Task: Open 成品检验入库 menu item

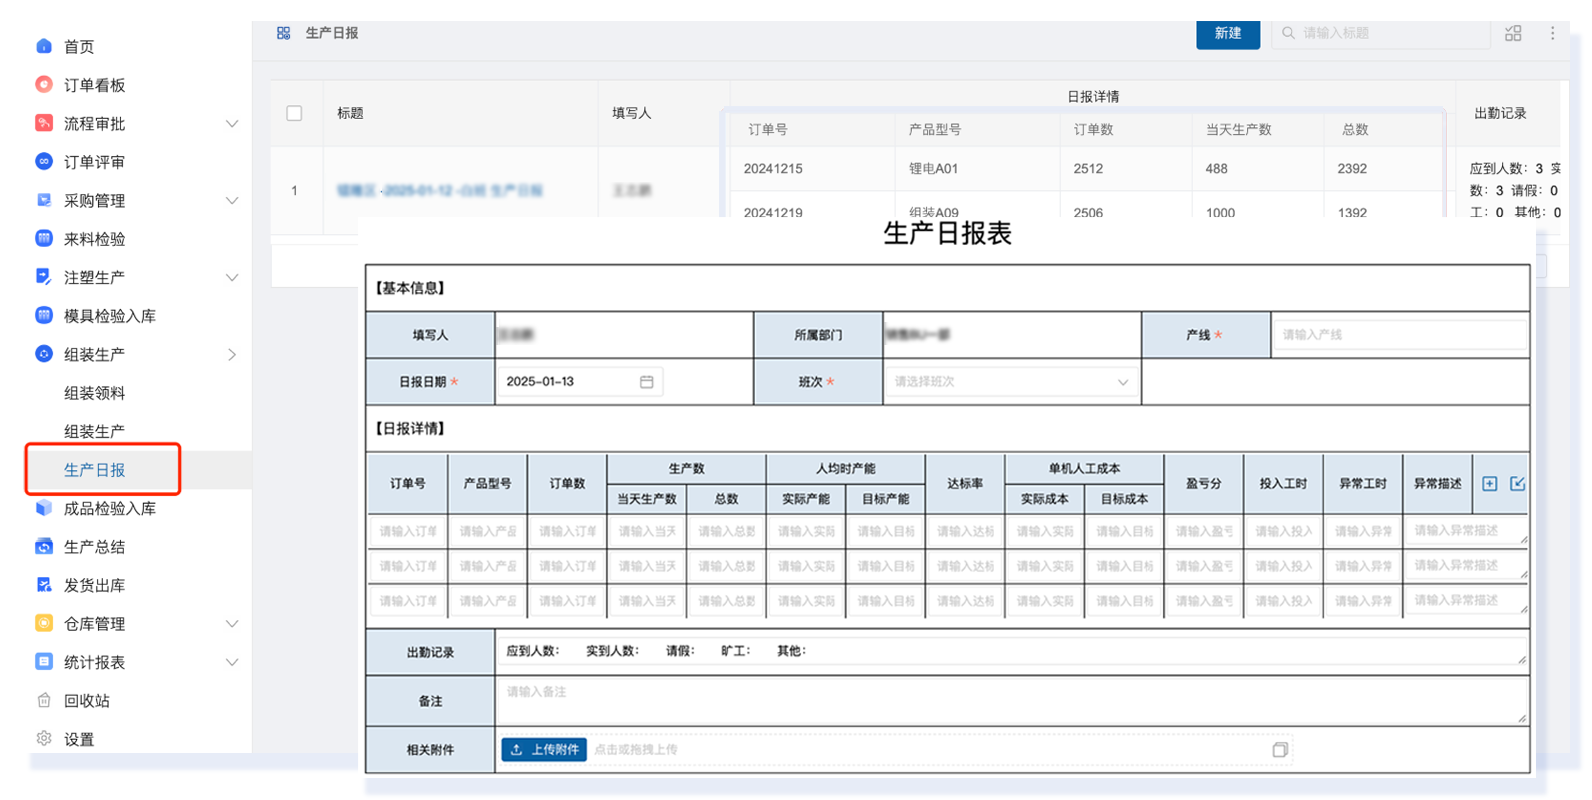Action: (110, 508)
